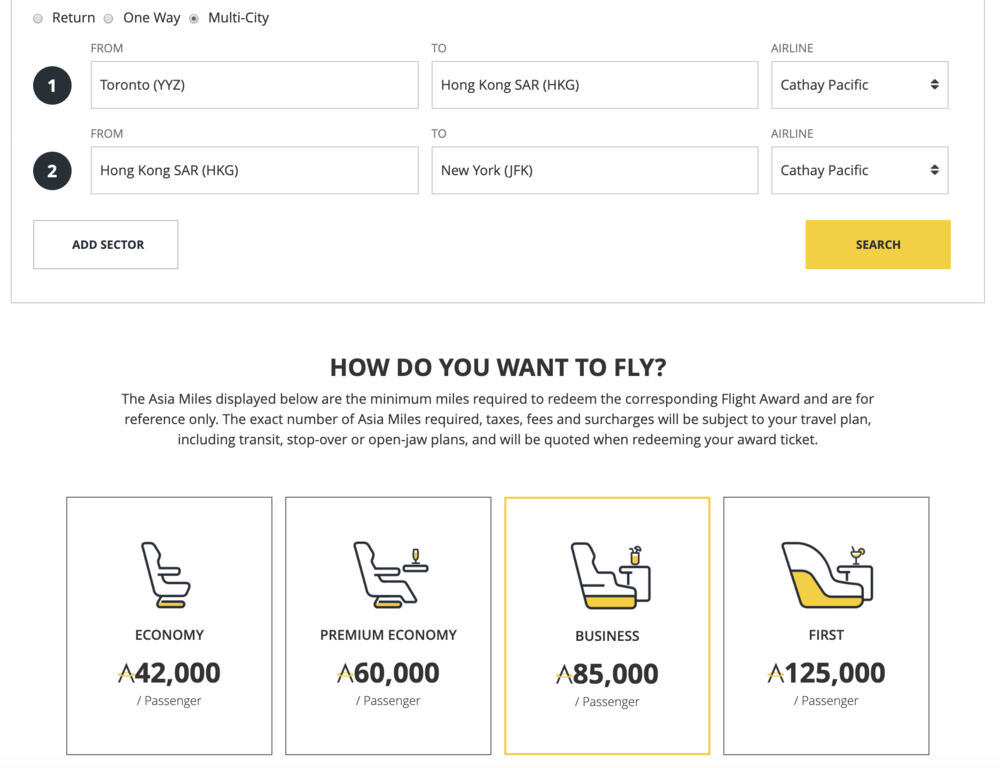
Task: Open the sector 1 Cathay Pacific airline dropdown
Action: [x=859, y=85]
